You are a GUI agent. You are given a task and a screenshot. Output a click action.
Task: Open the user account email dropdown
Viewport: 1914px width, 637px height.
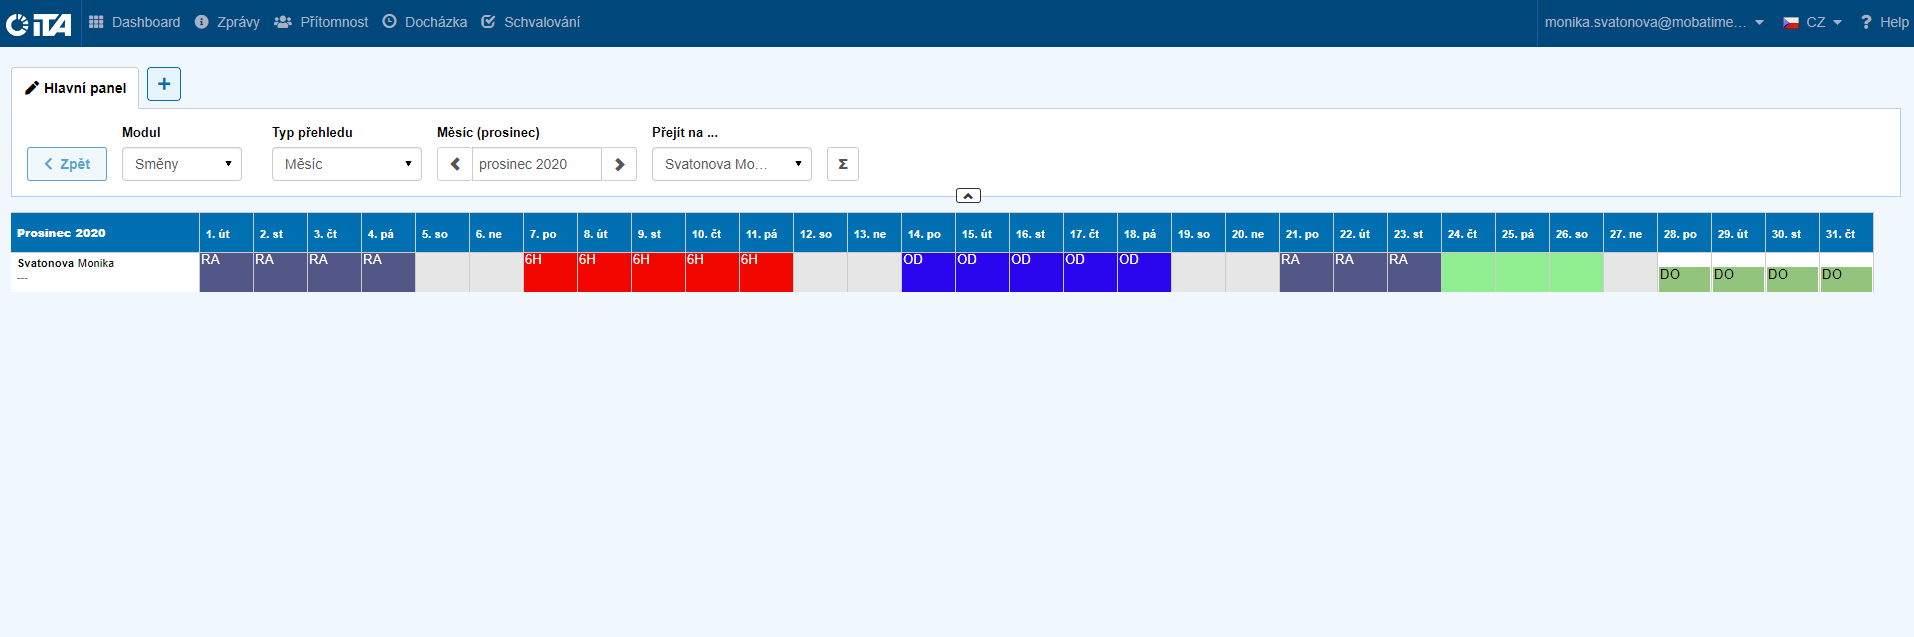click(1653, 22)
